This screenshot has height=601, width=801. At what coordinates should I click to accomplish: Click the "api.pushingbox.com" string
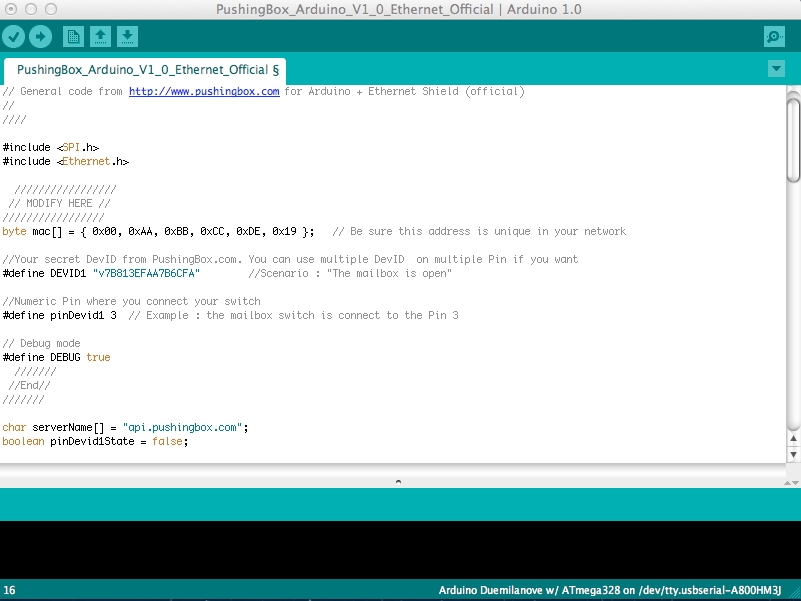[182, 427]
